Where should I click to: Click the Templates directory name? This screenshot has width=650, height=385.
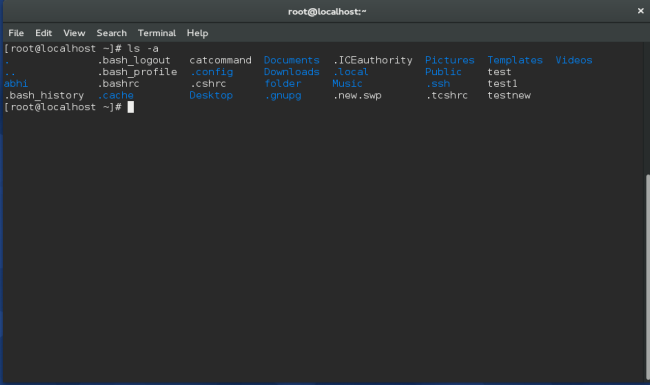pos(515,60)
